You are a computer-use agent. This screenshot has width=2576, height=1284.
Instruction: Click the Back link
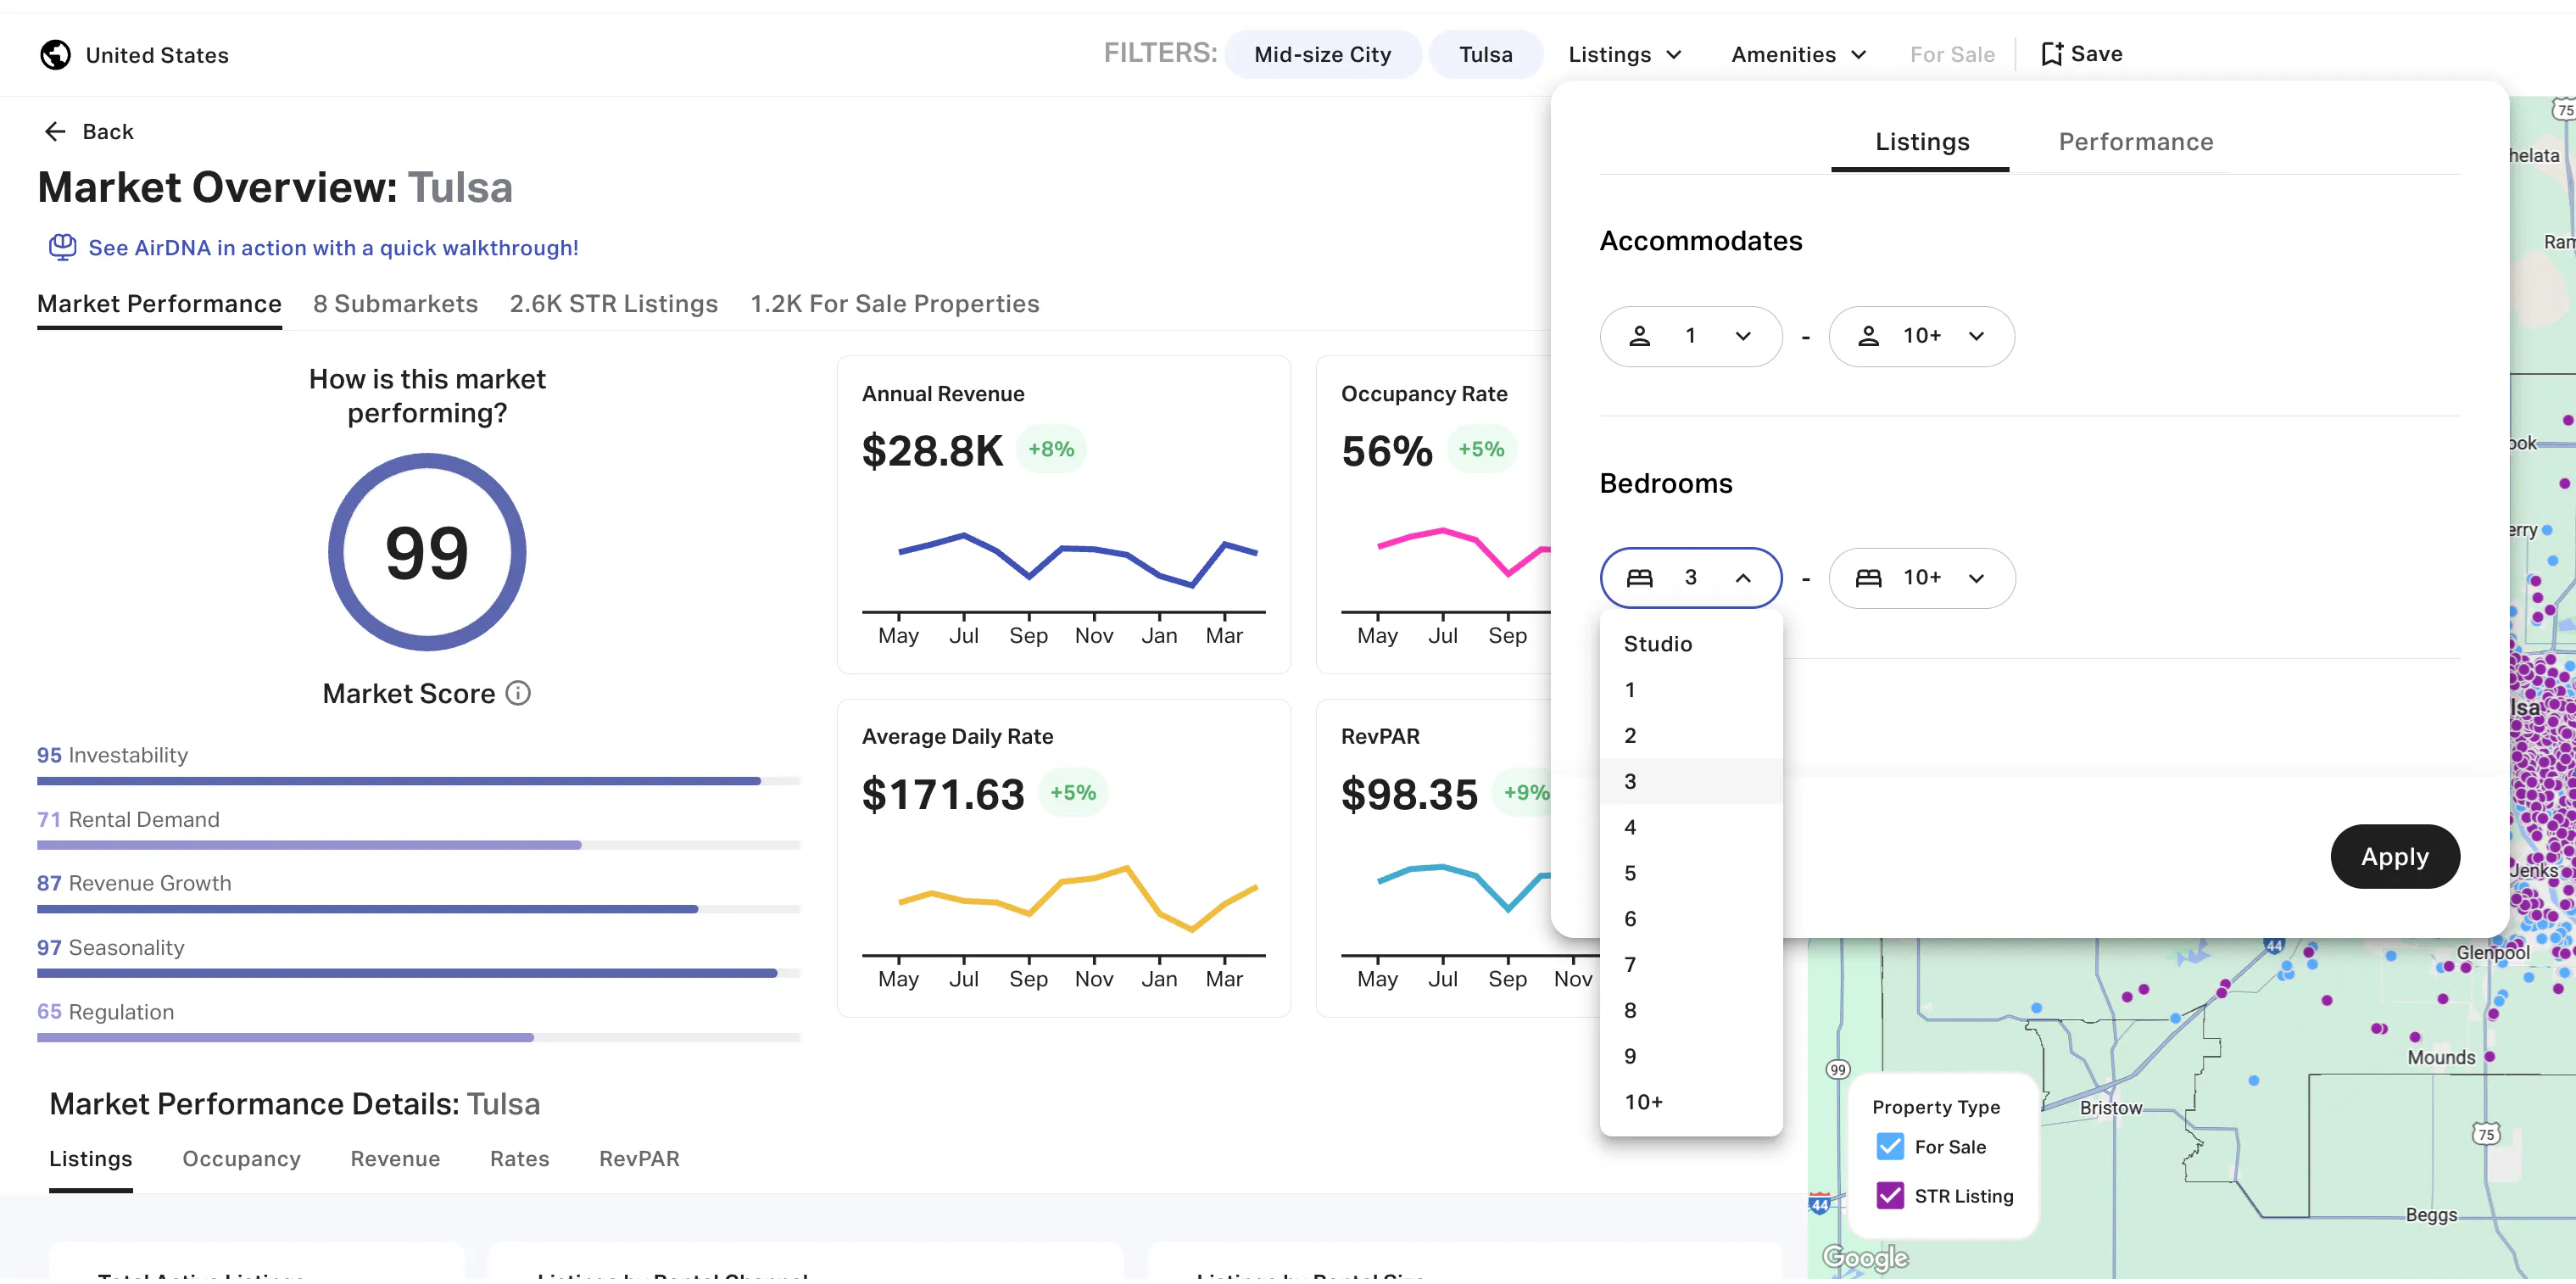(88, 132)
